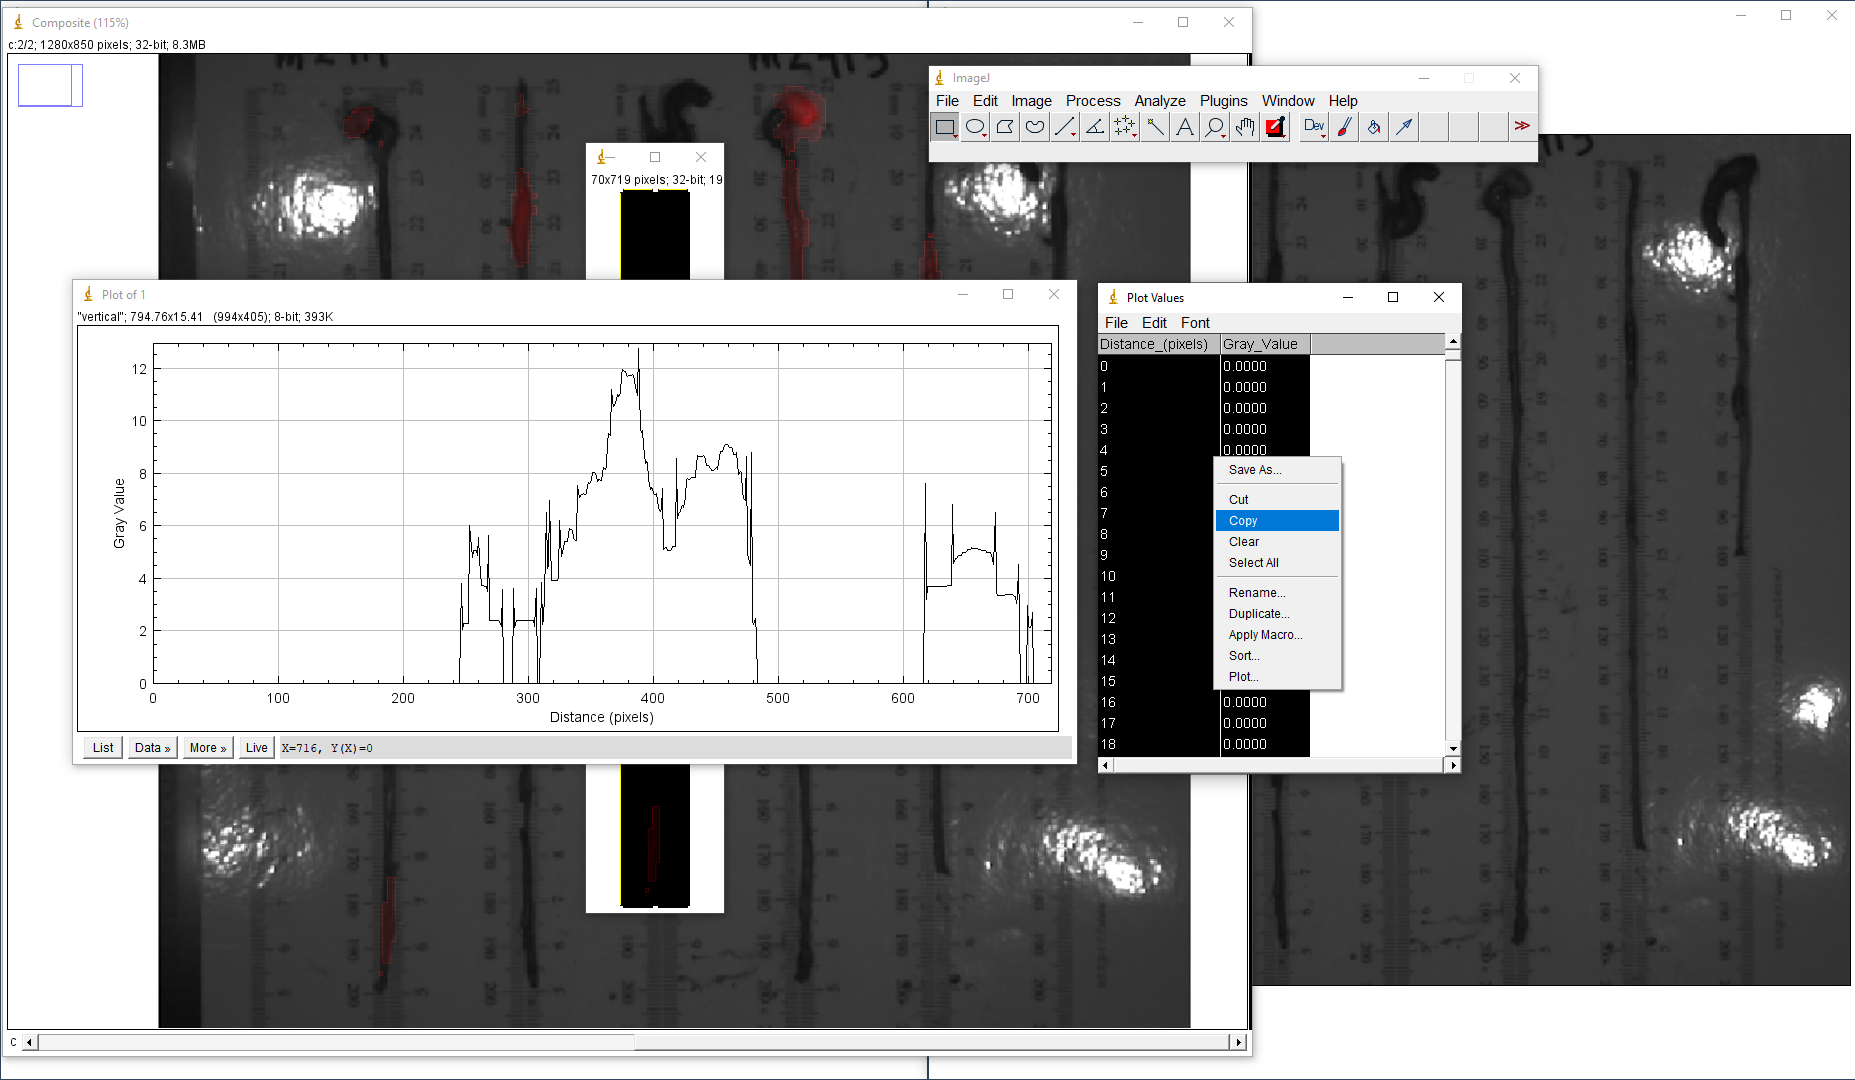The height and width of the screenshot is (1080, 1855).
Task: Expand the More Tools double-arrow menu
Action: (1521, 127)
